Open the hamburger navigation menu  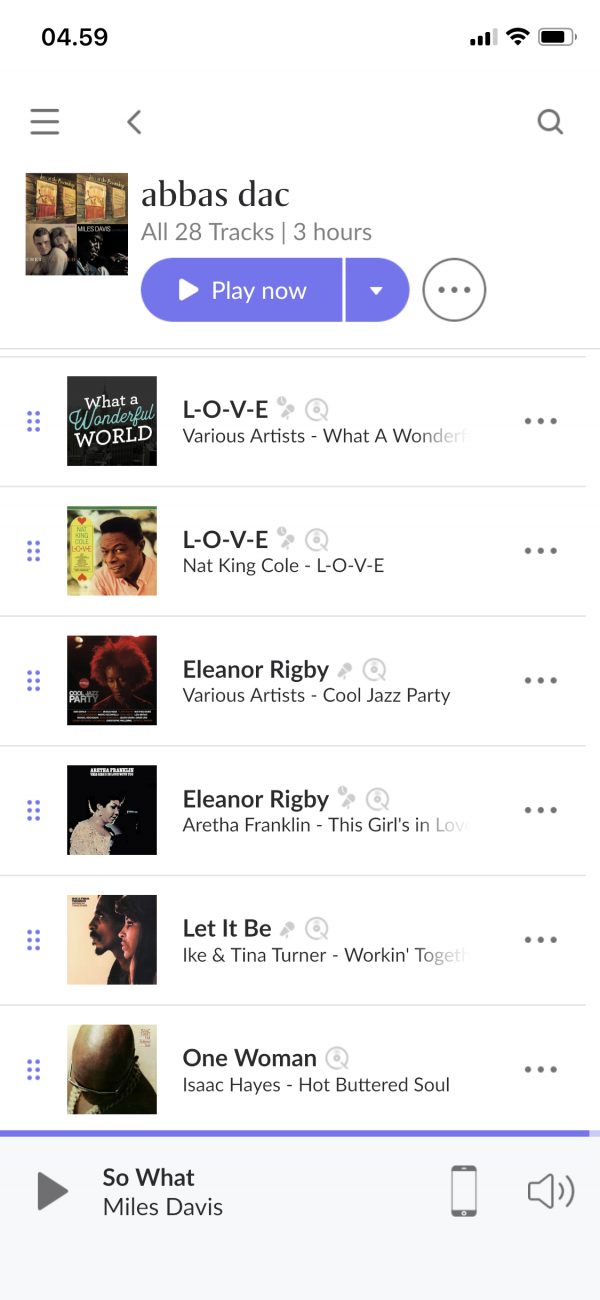click(x=45, y=122)
